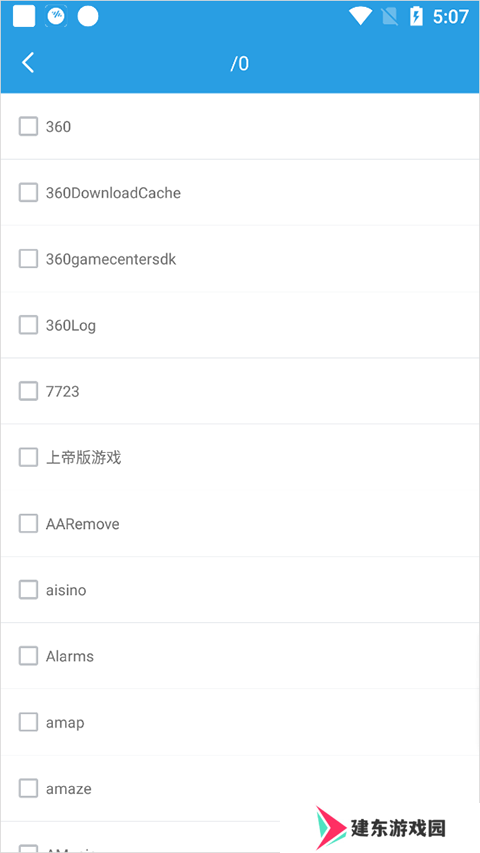Select the 7723 folder checkbox
This screenshot has height=853, width=480.
coord(28,391)
